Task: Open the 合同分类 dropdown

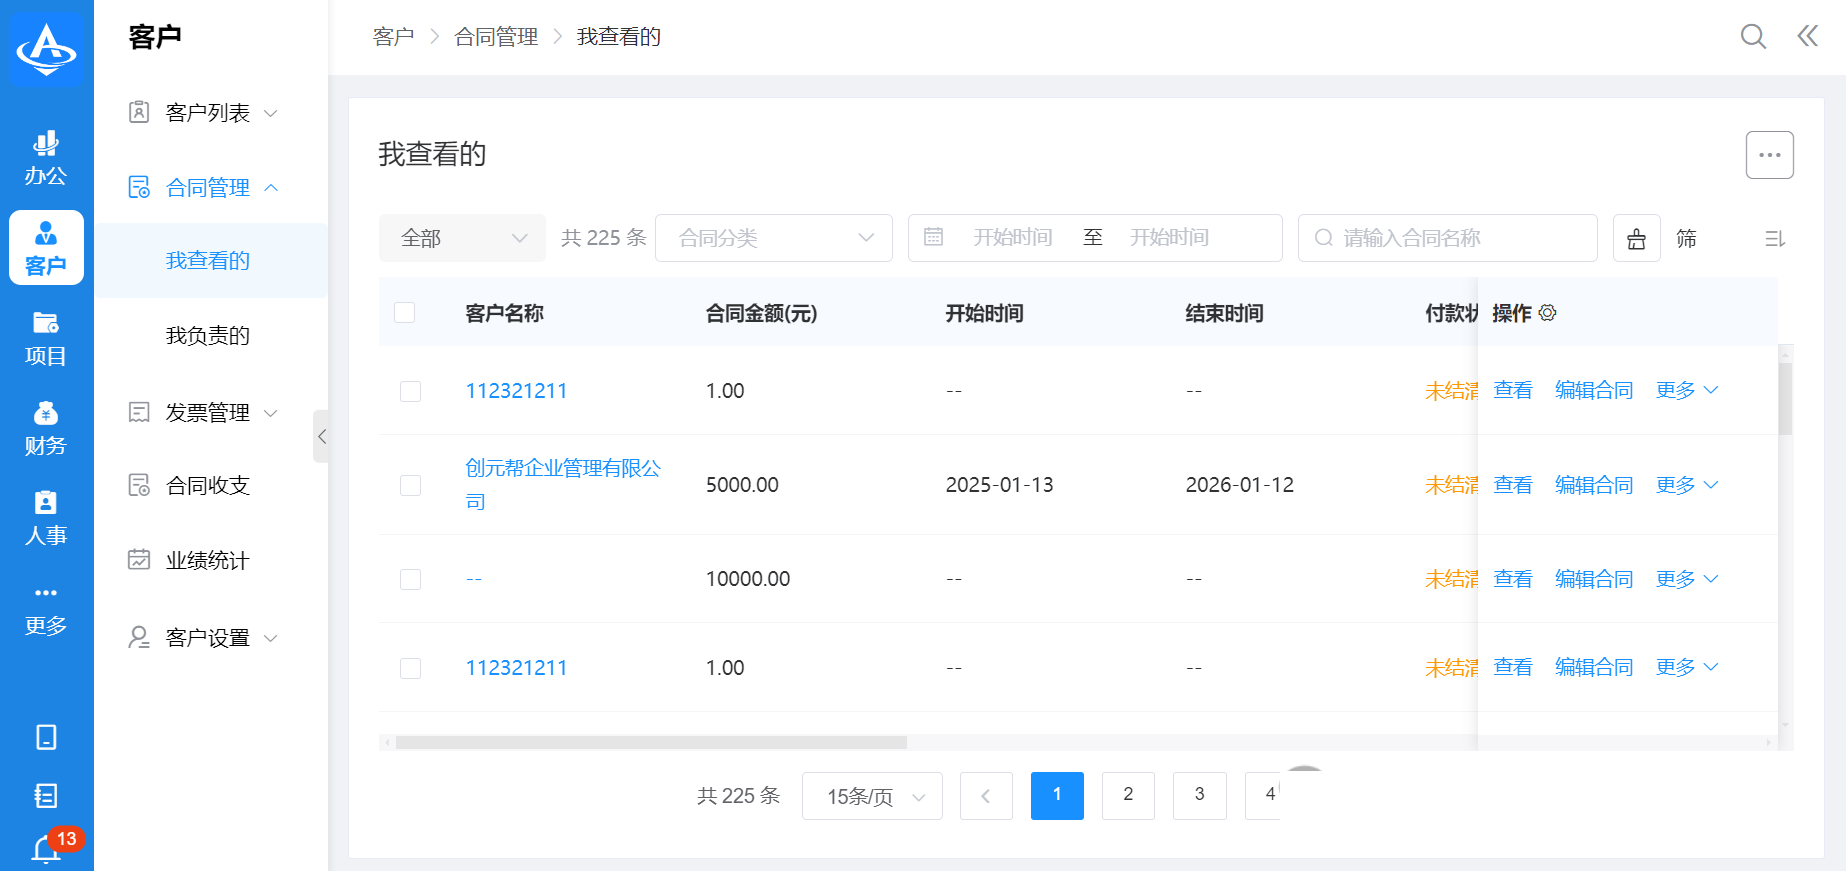Action: point(773,238)
